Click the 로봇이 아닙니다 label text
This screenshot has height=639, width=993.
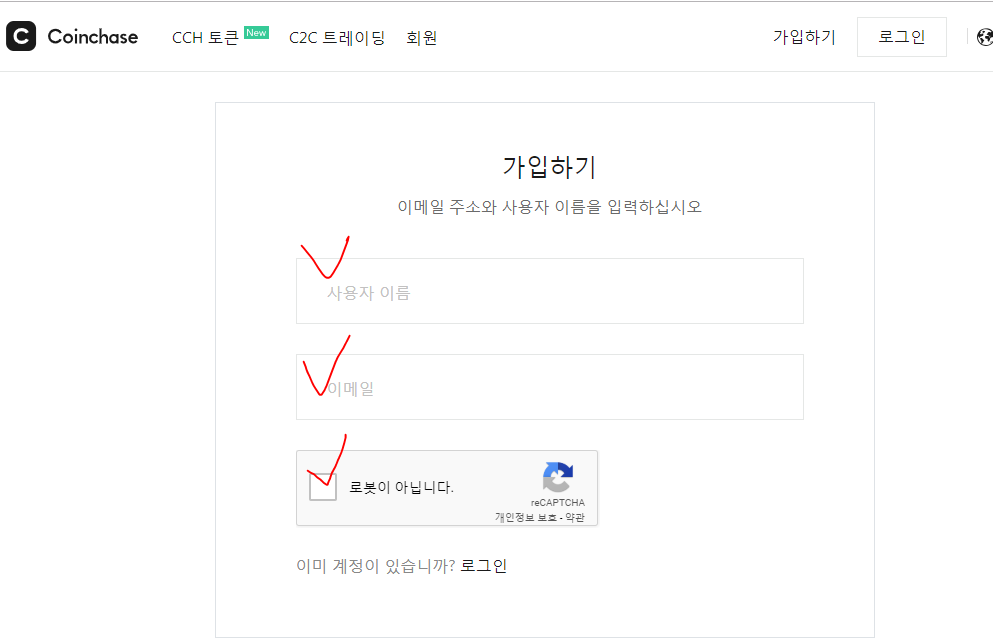pyautogui.click(x=402, y=488)
